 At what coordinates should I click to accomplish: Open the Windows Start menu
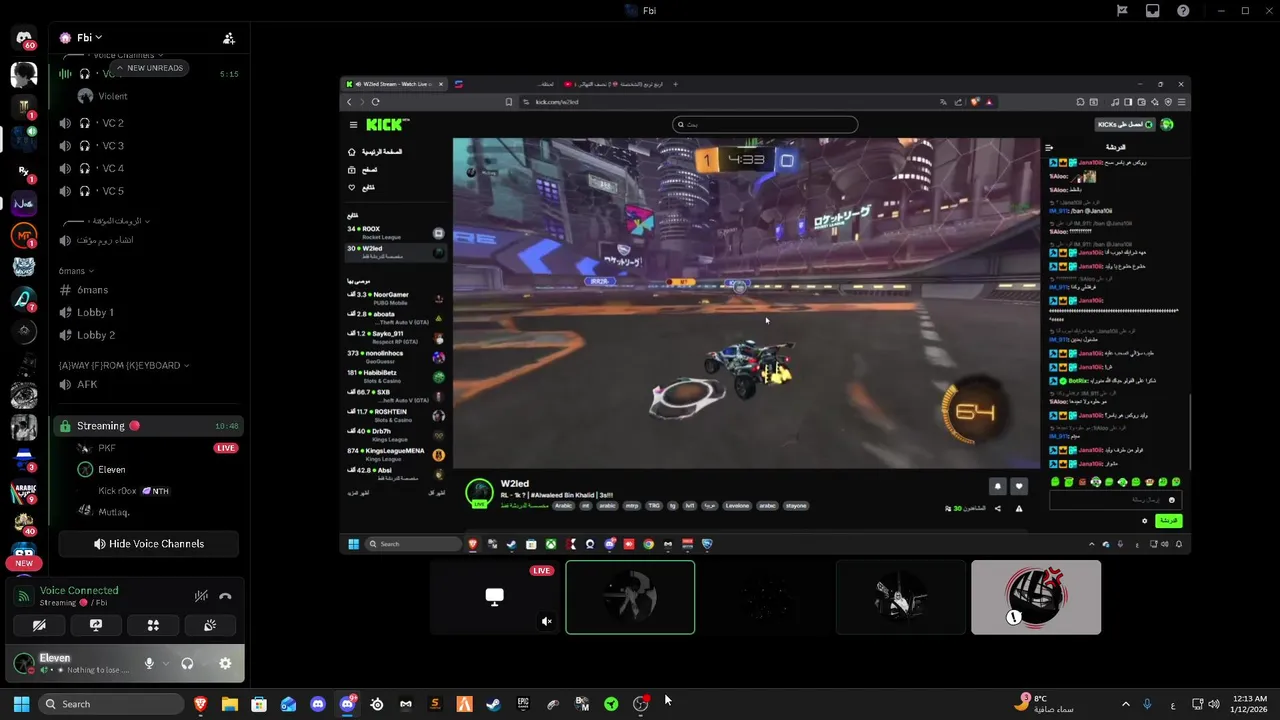click(21, 704)
